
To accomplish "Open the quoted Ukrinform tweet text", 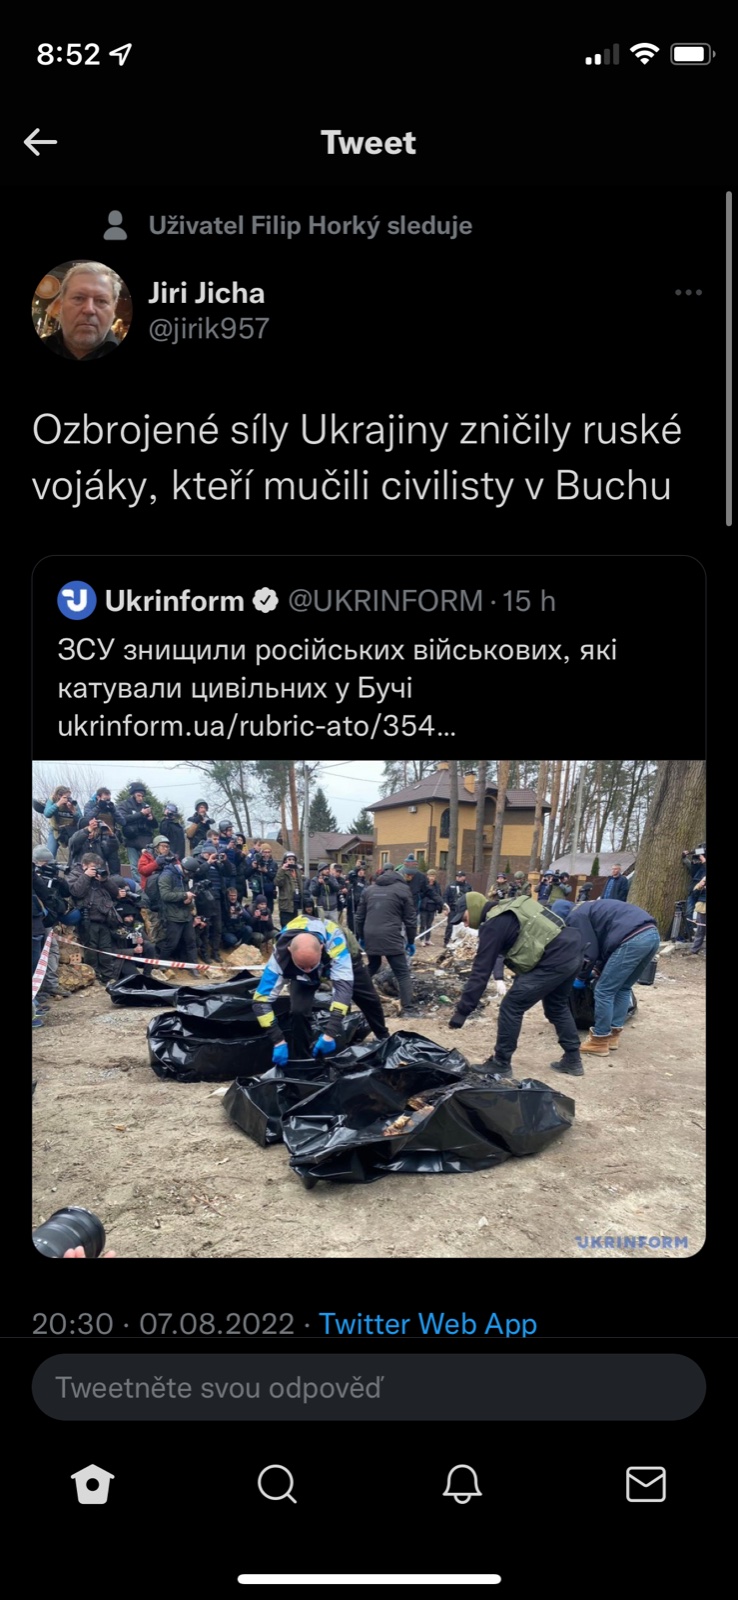I will coord(337,668).
